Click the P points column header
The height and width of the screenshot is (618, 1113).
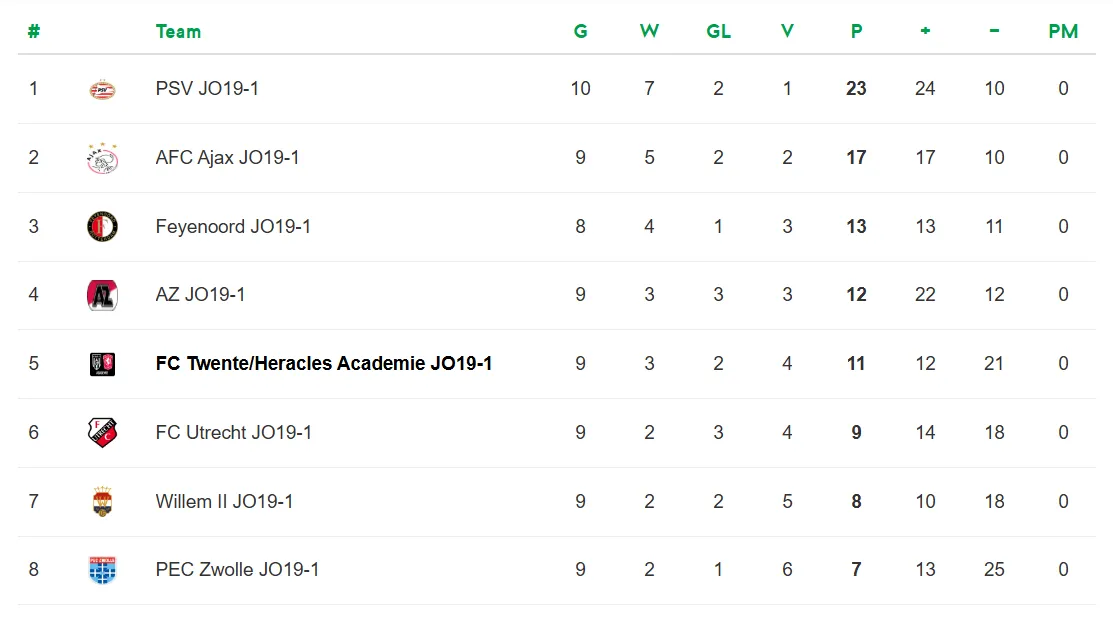coord(856,32)
